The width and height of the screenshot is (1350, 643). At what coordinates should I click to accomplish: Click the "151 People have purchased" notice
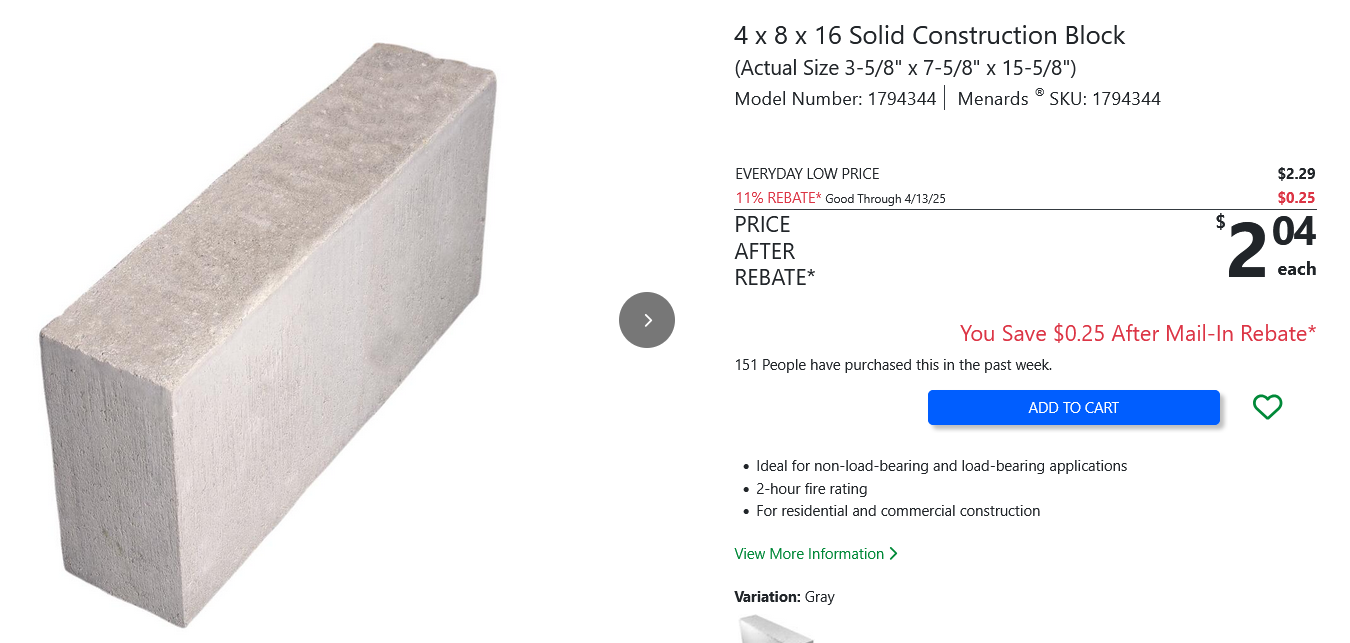[893, 365]
